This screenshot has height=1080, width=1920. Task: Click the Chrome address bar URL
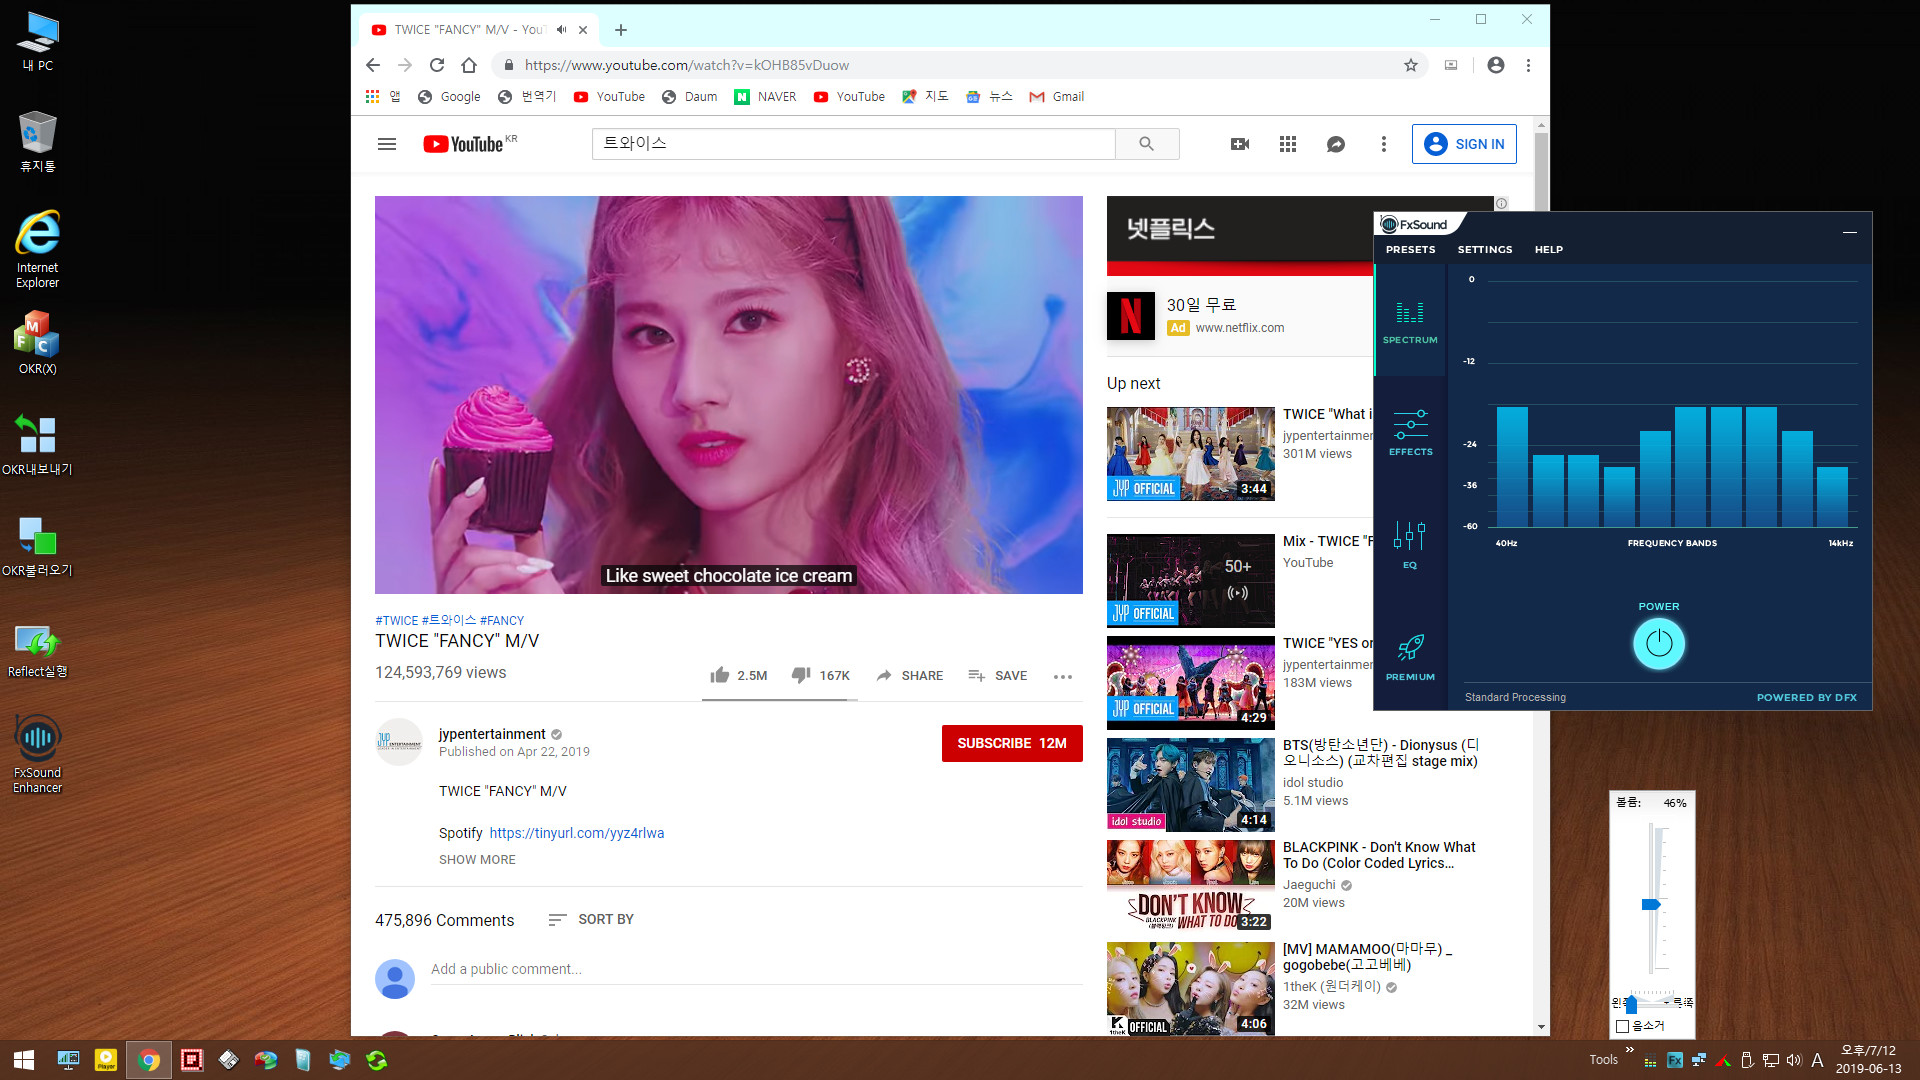[x=687, y=65]
